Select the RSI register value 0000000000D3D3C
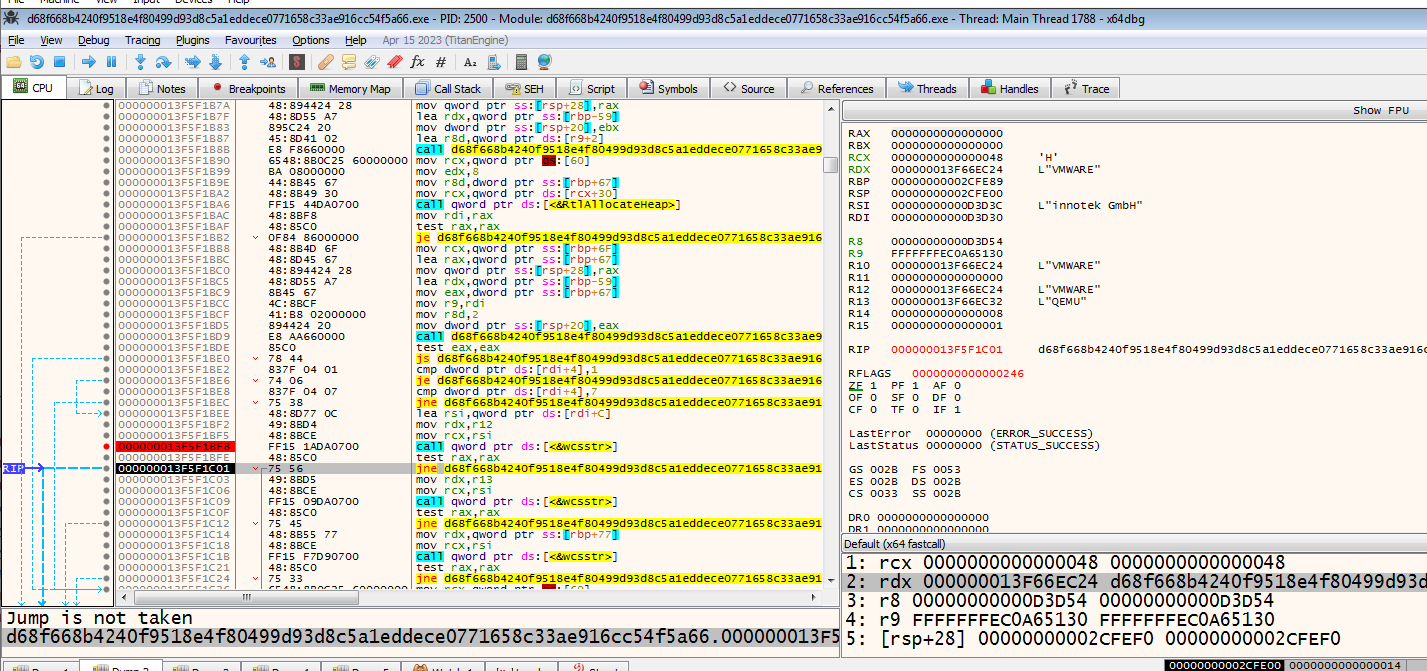 pos(946,205)
